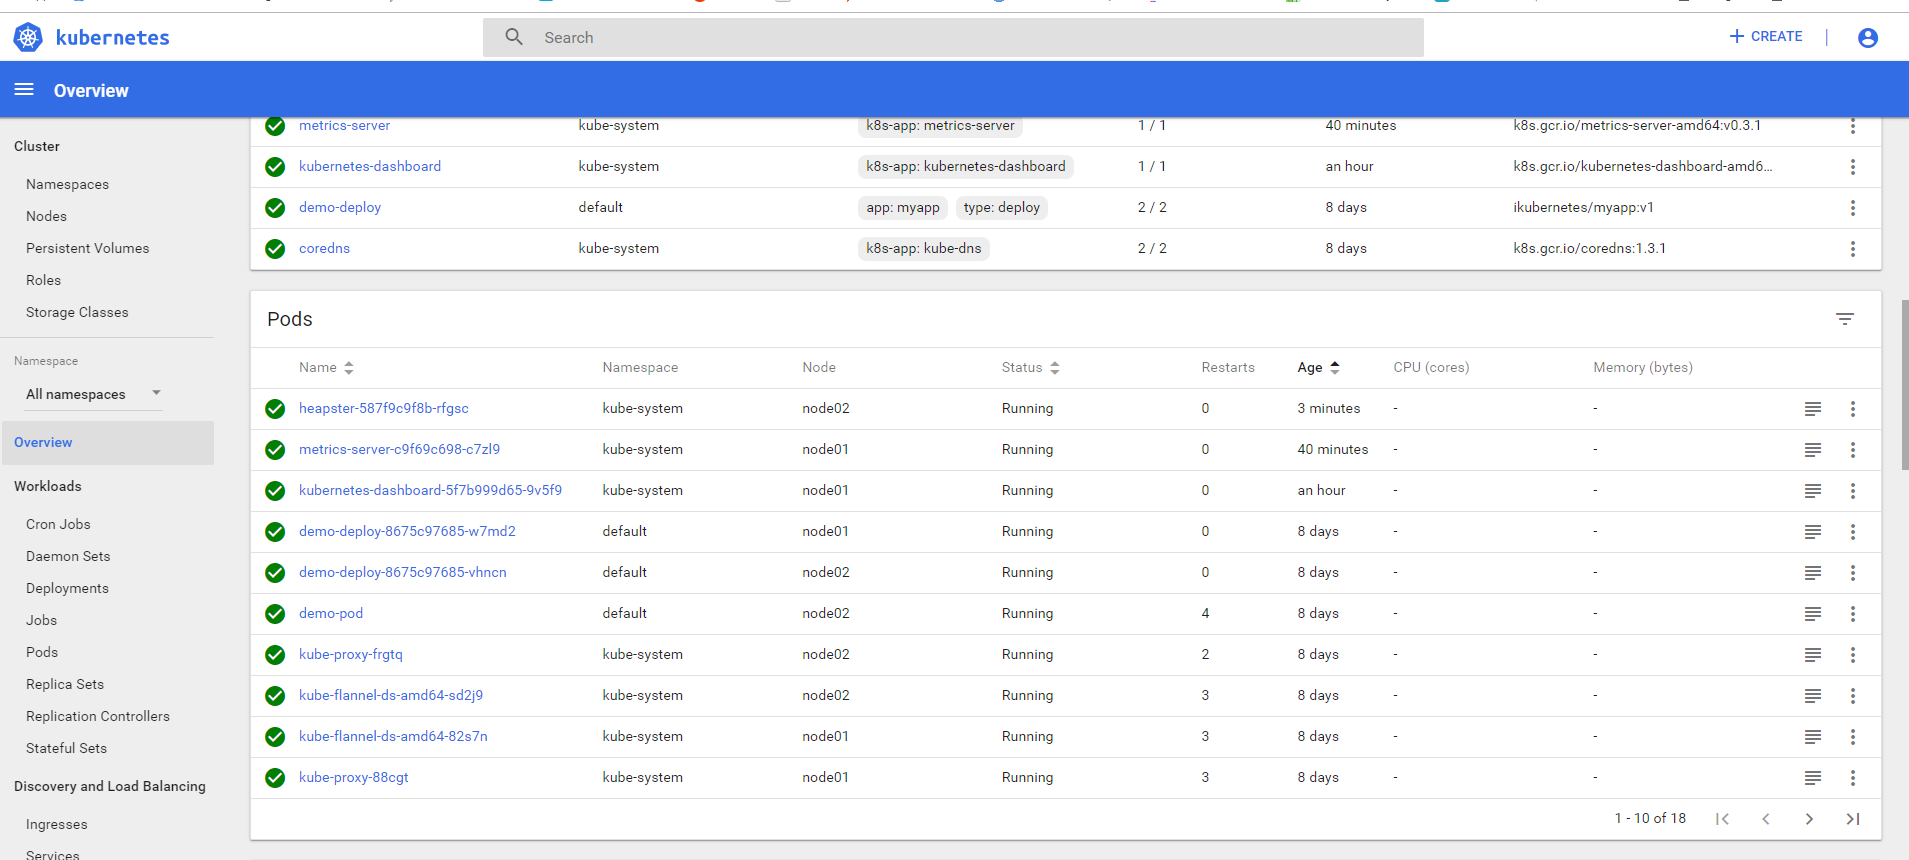
Task: Open Workloads section in the sidebar
Action: (x=48, y=487)
